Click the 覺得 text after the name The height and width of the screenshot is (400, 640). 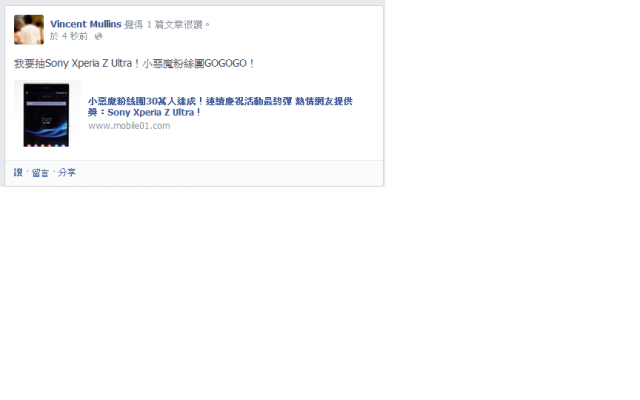pos(133,24)
